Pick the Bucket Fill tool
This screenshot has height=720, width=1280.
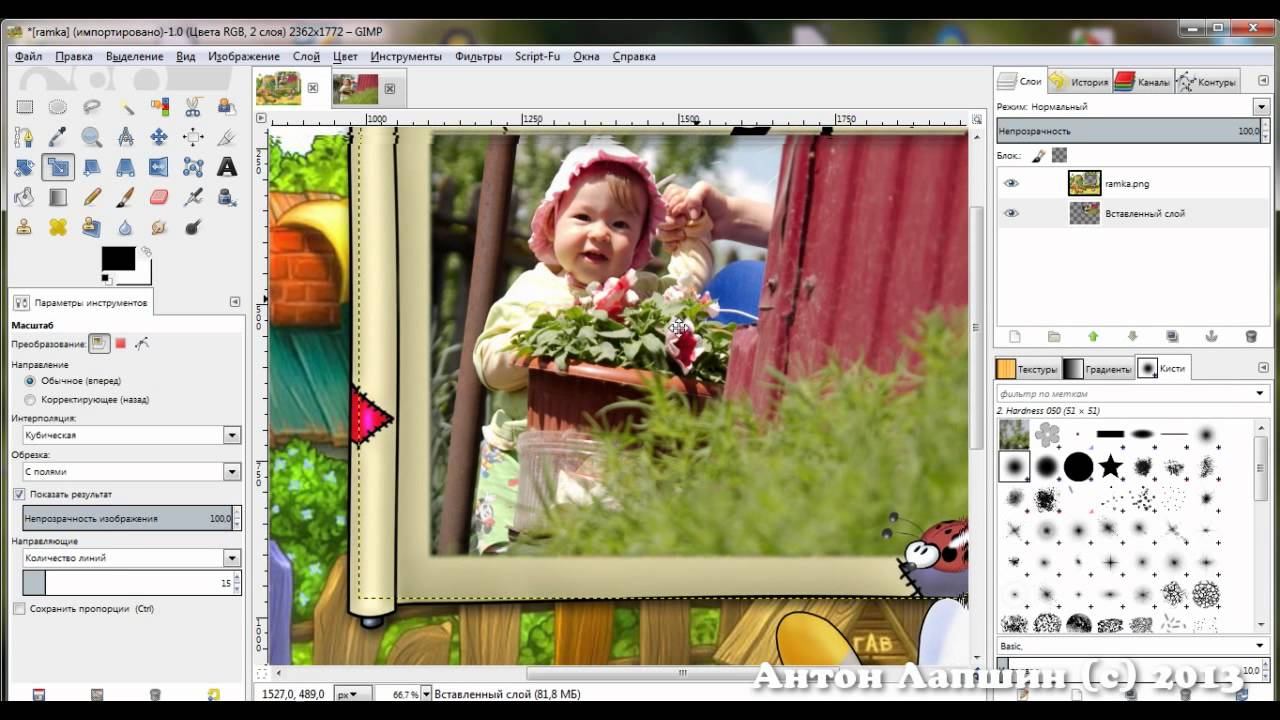[x=25, y=197]
